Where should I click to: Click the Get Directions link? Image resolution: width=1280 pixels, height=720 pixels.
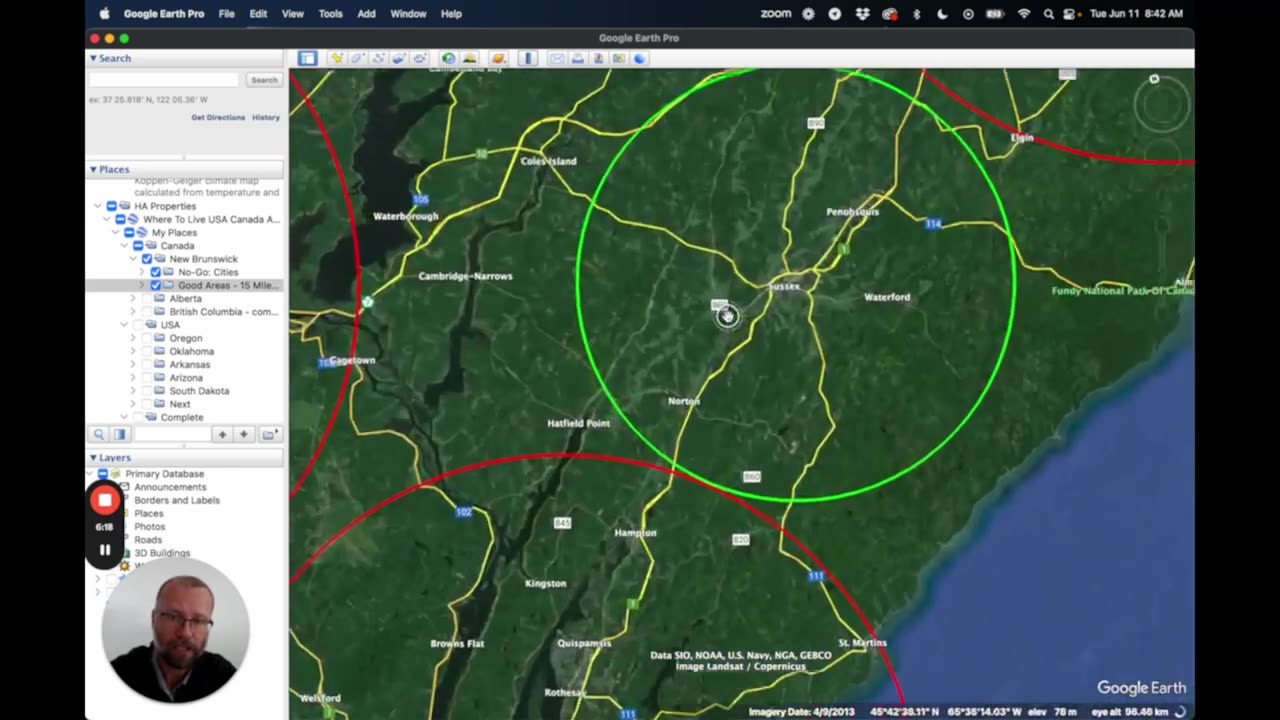pyautogui.click(x=218, y=117)
